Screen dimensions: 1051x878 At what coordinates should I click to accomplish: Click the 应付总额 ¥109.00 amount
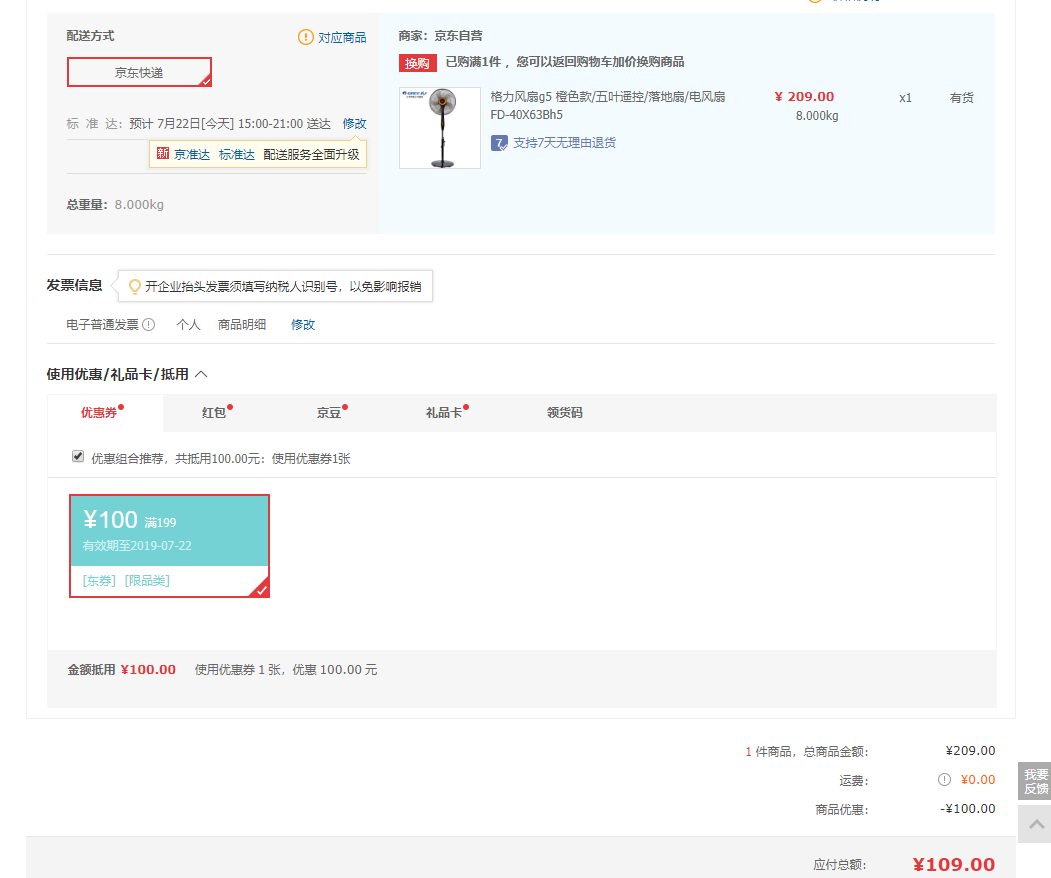pyautogui.click(x=953, y=864)
